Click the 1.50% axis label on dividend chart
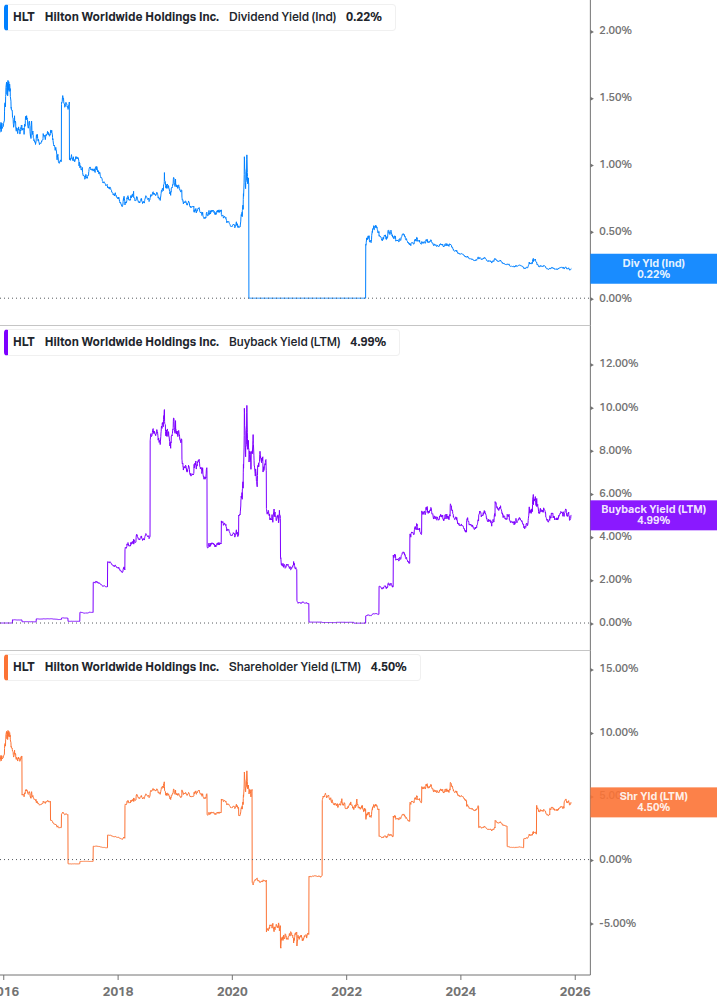The width and height of the screenshot is (717, 1005). (615, 97)
